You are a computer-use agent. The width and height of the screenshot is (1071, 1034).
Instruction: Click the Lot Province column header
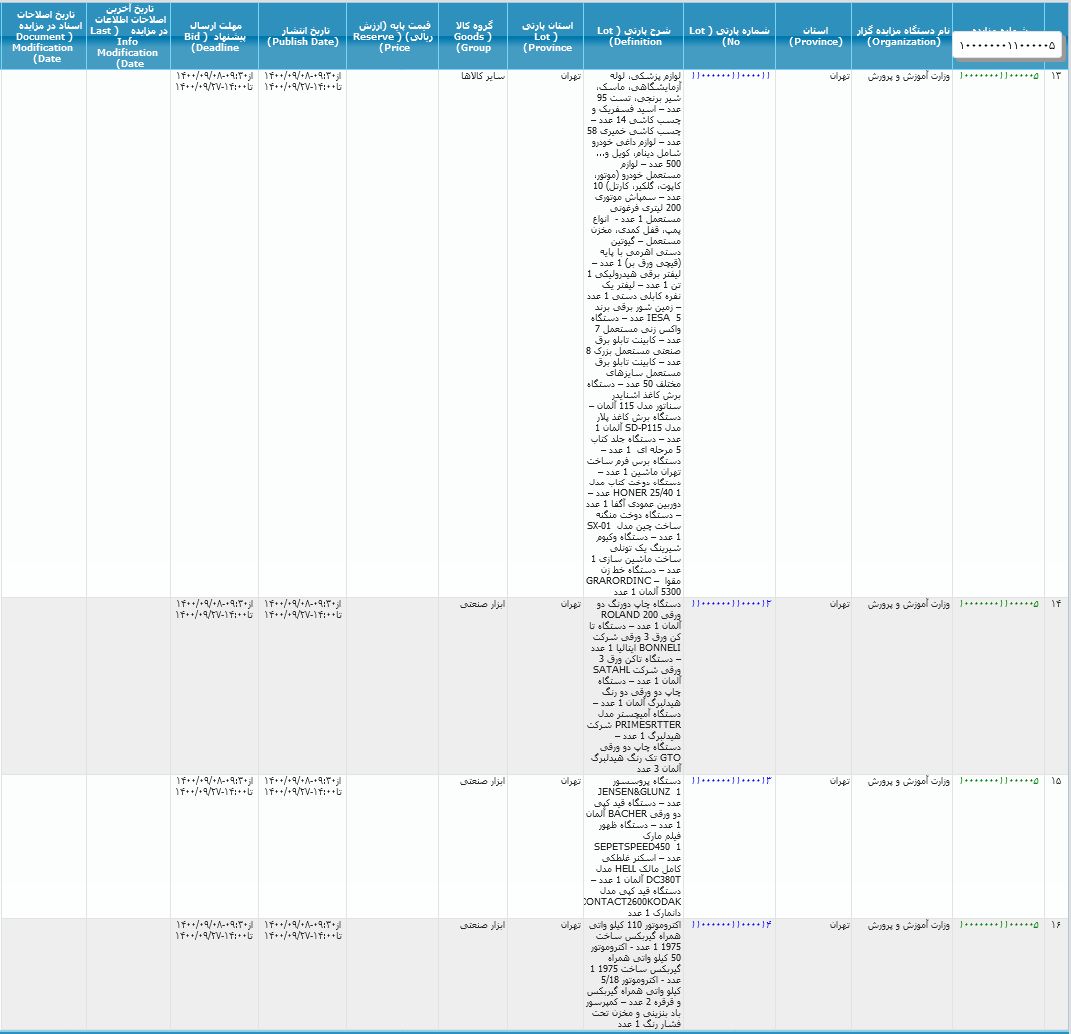(x=548, y=36)
